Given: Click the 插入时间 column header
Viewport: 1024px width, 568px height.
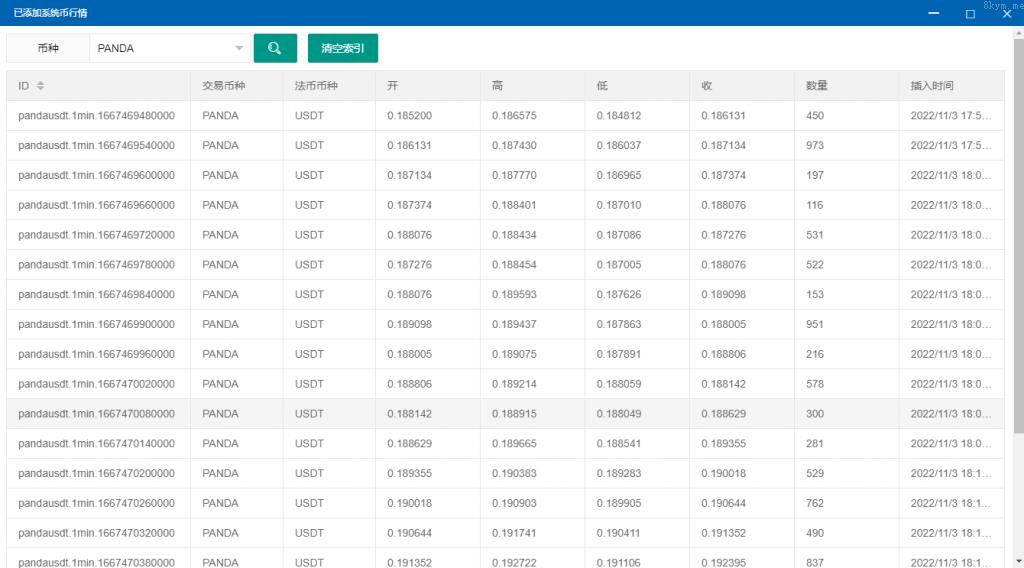Looking at the screenshot, I should (932, 86).
